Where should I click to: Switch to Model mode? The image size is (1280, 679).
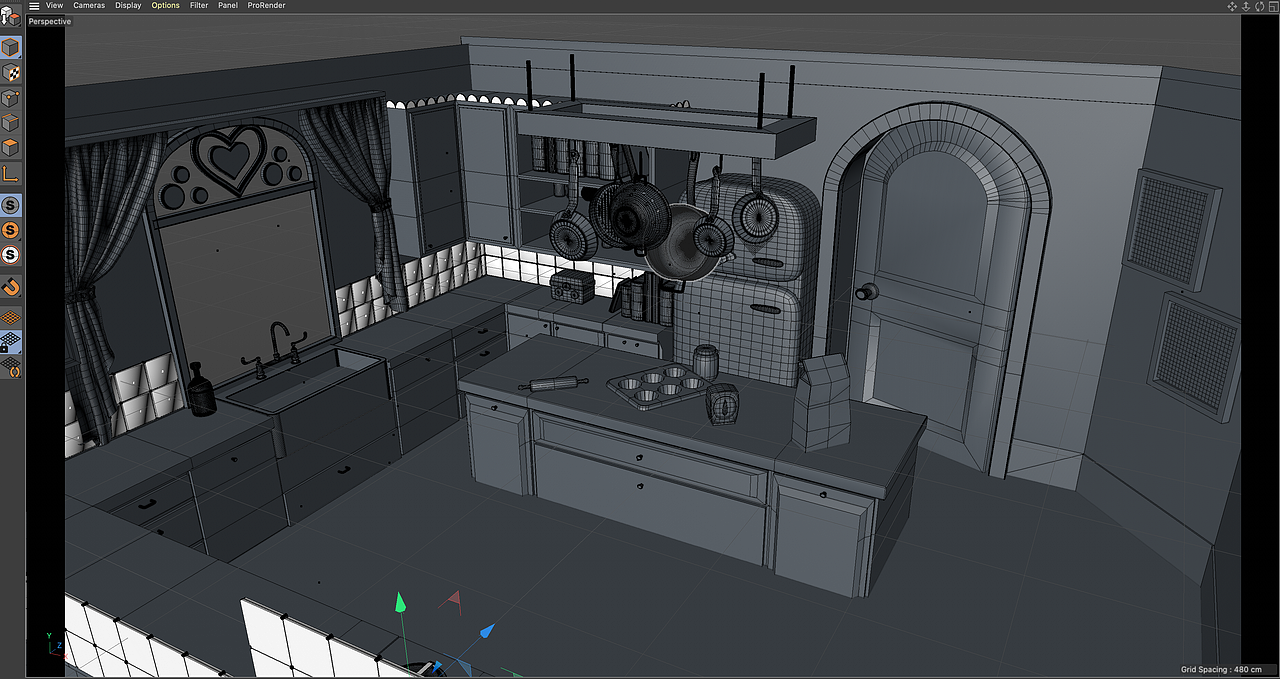11,47
